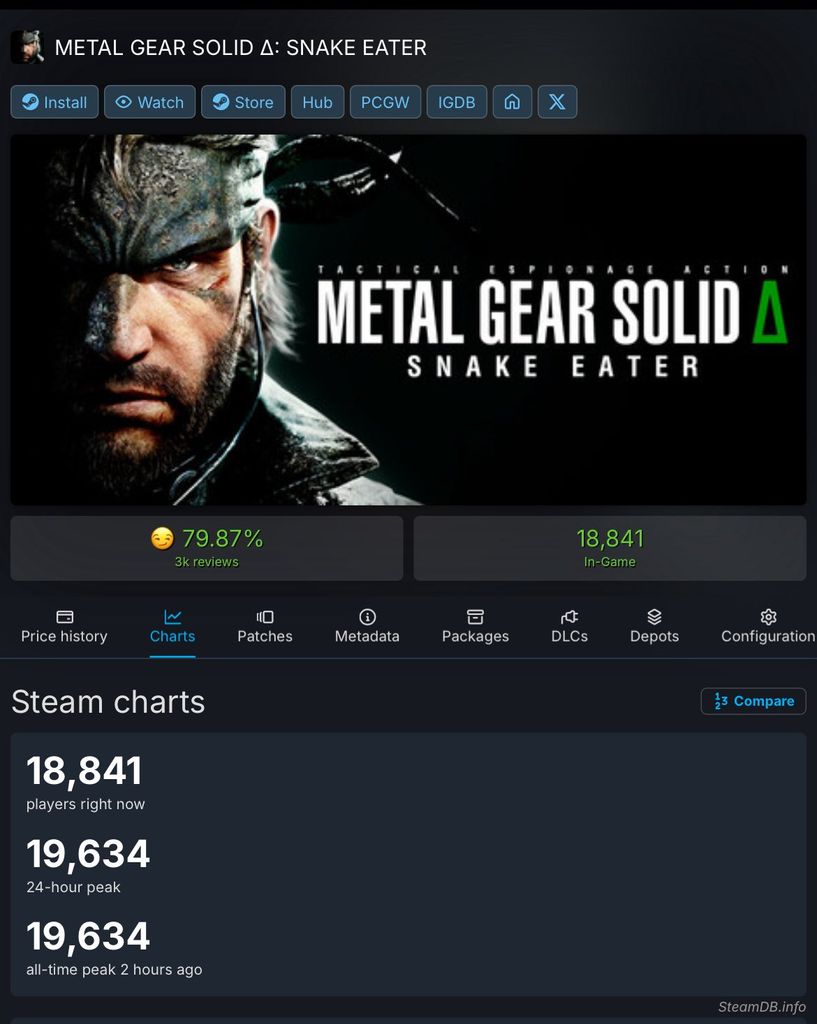817x1024 pixels.
Task: Click the Install button with Steam icon
Action: coord(55,102)
